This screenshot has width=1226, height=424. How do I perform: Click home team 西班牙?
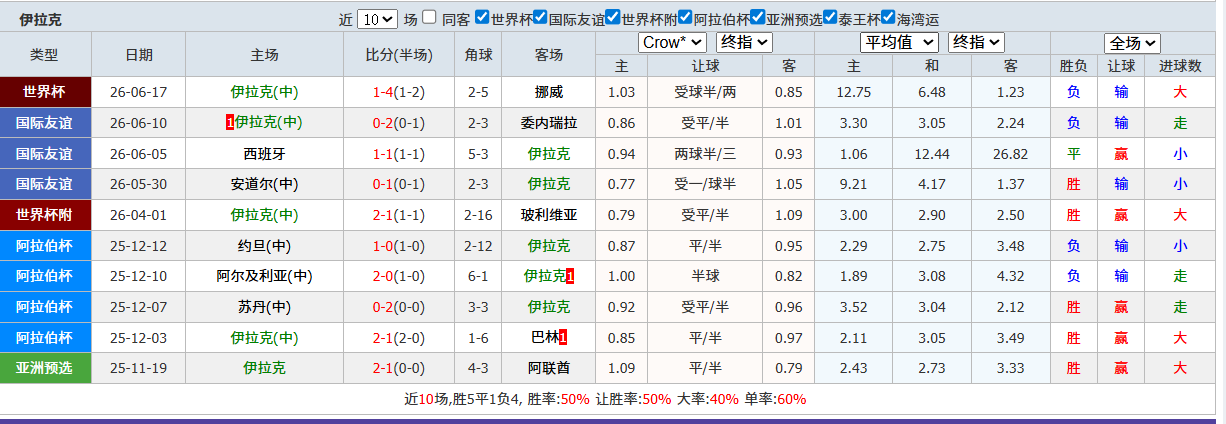pos(264,154)
